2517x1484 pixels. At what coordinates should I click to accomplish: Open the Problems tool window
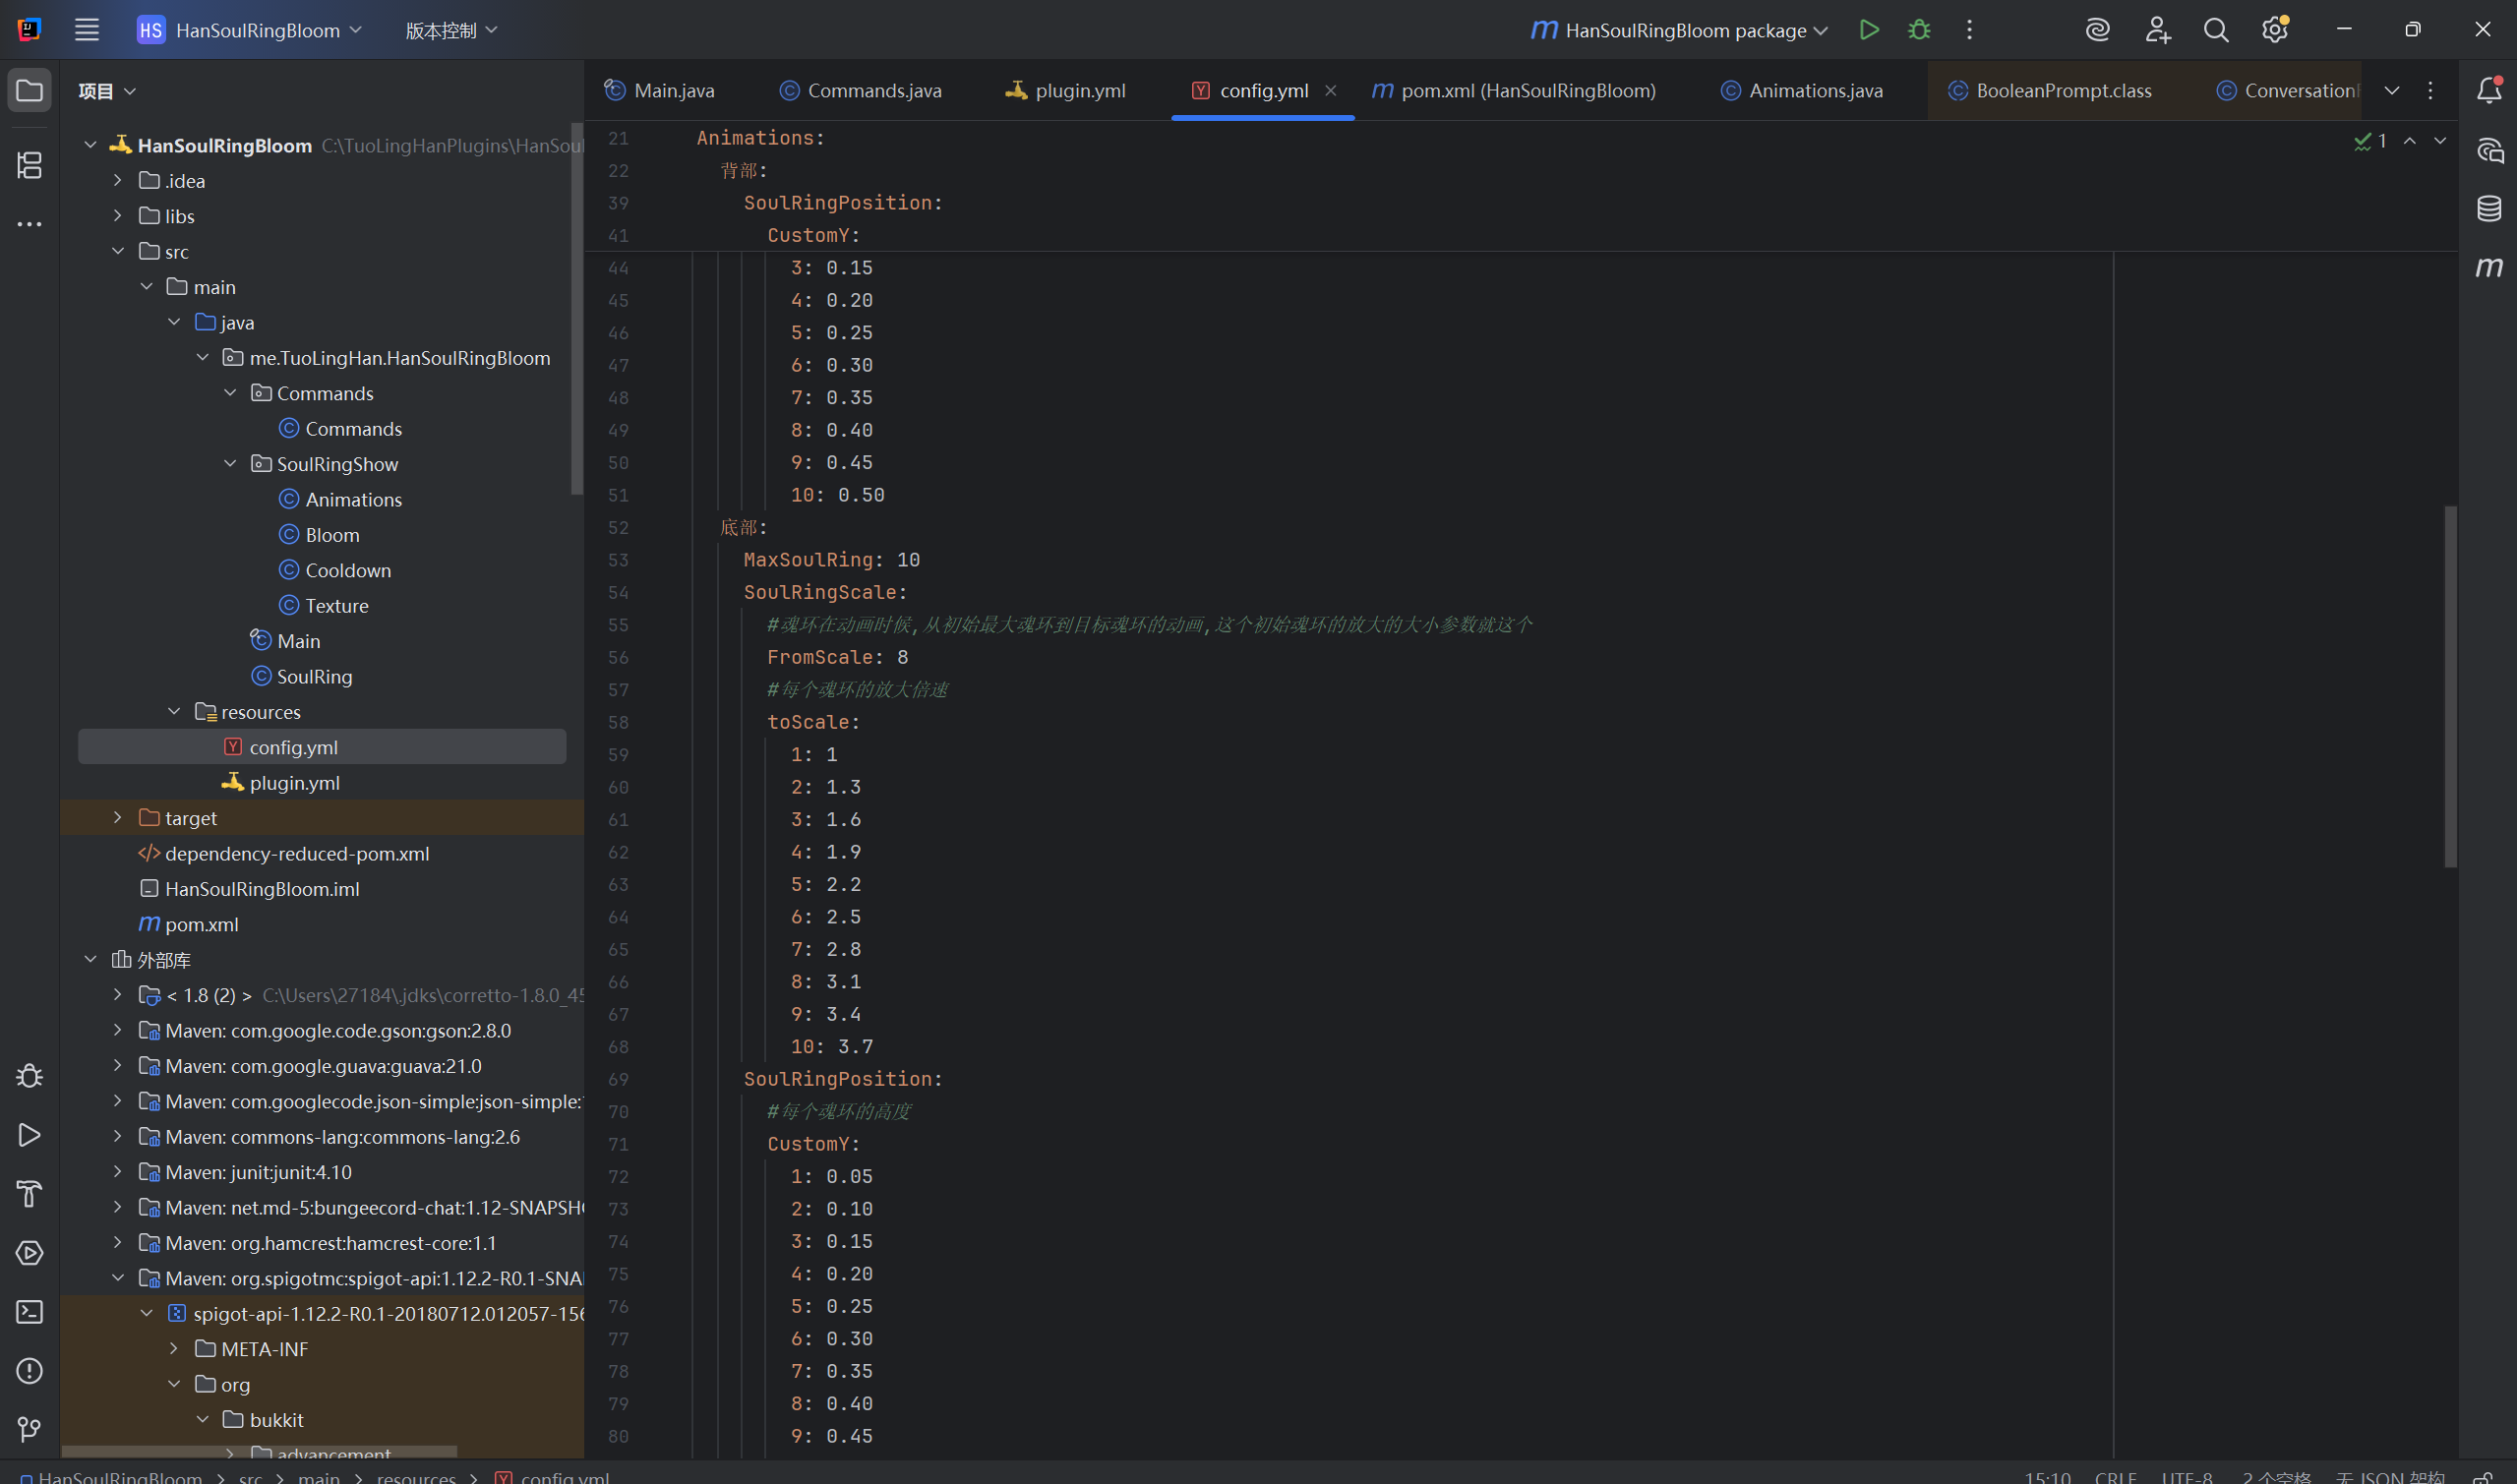pos(30,1371)
